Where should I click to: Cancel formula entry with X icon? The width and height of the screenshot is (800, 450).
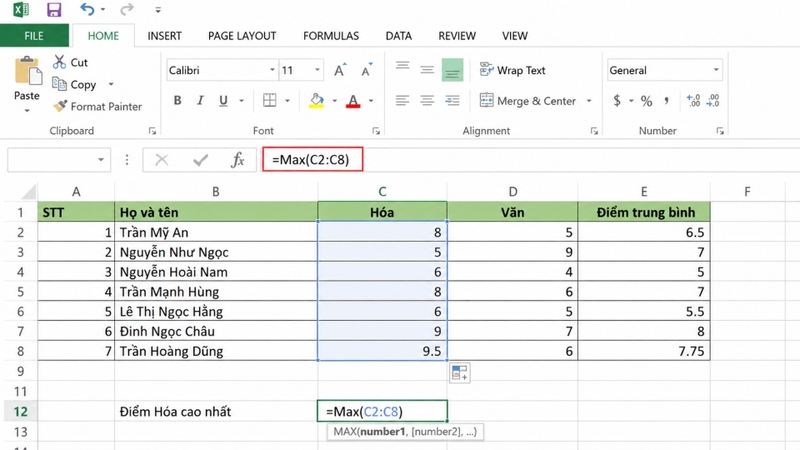pos(162,160)
